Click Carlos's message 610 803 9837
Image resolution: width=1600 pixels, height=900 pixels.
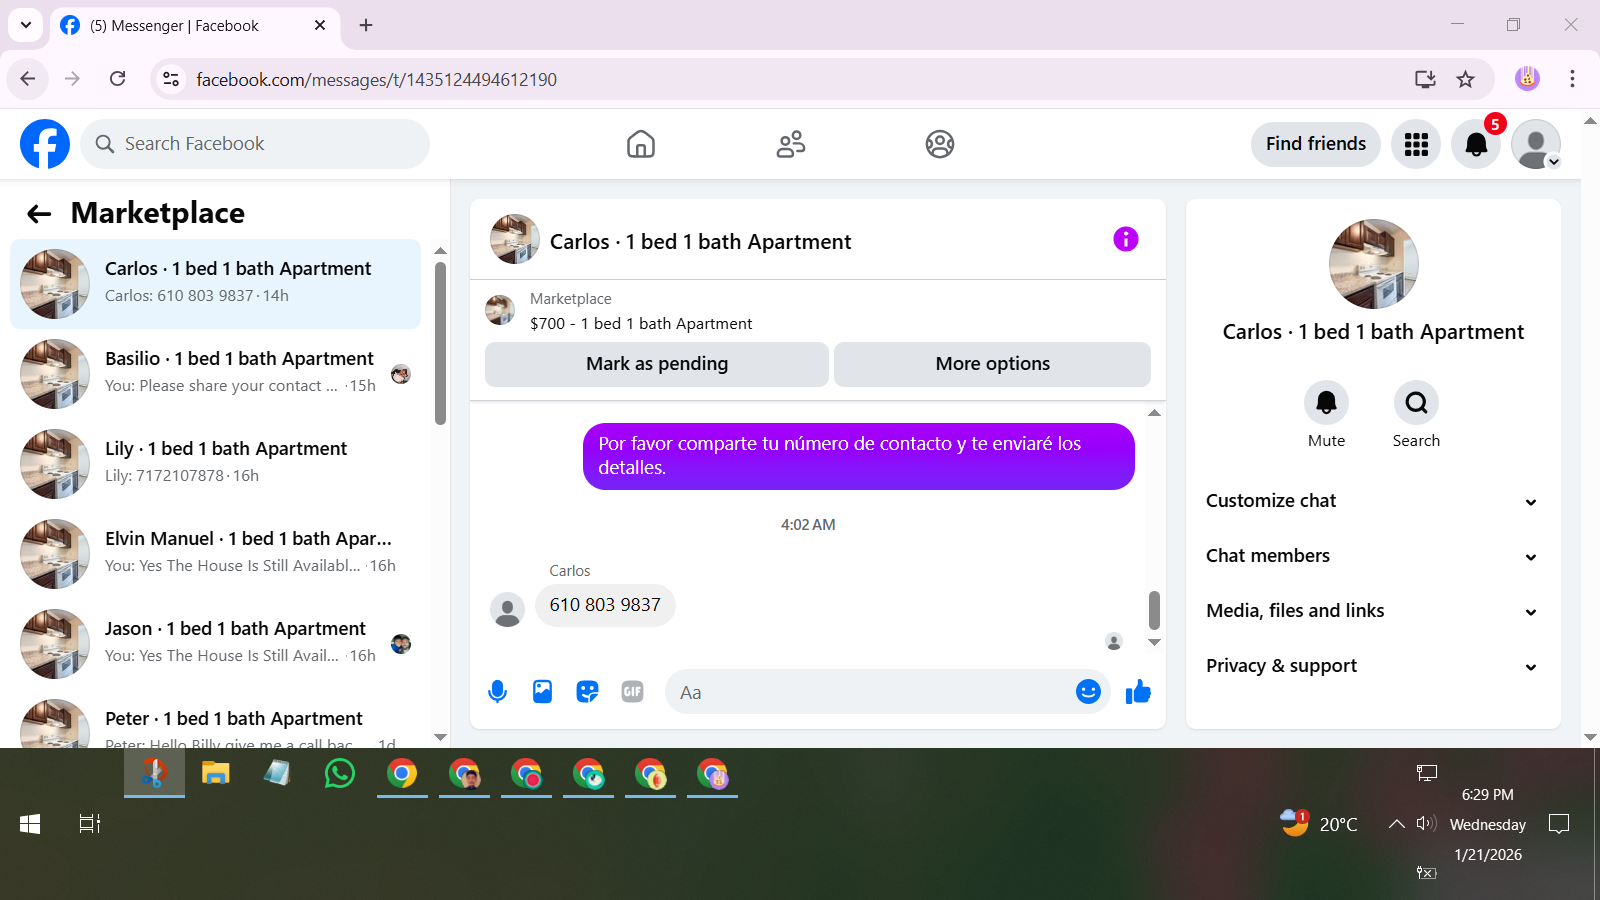605,605
